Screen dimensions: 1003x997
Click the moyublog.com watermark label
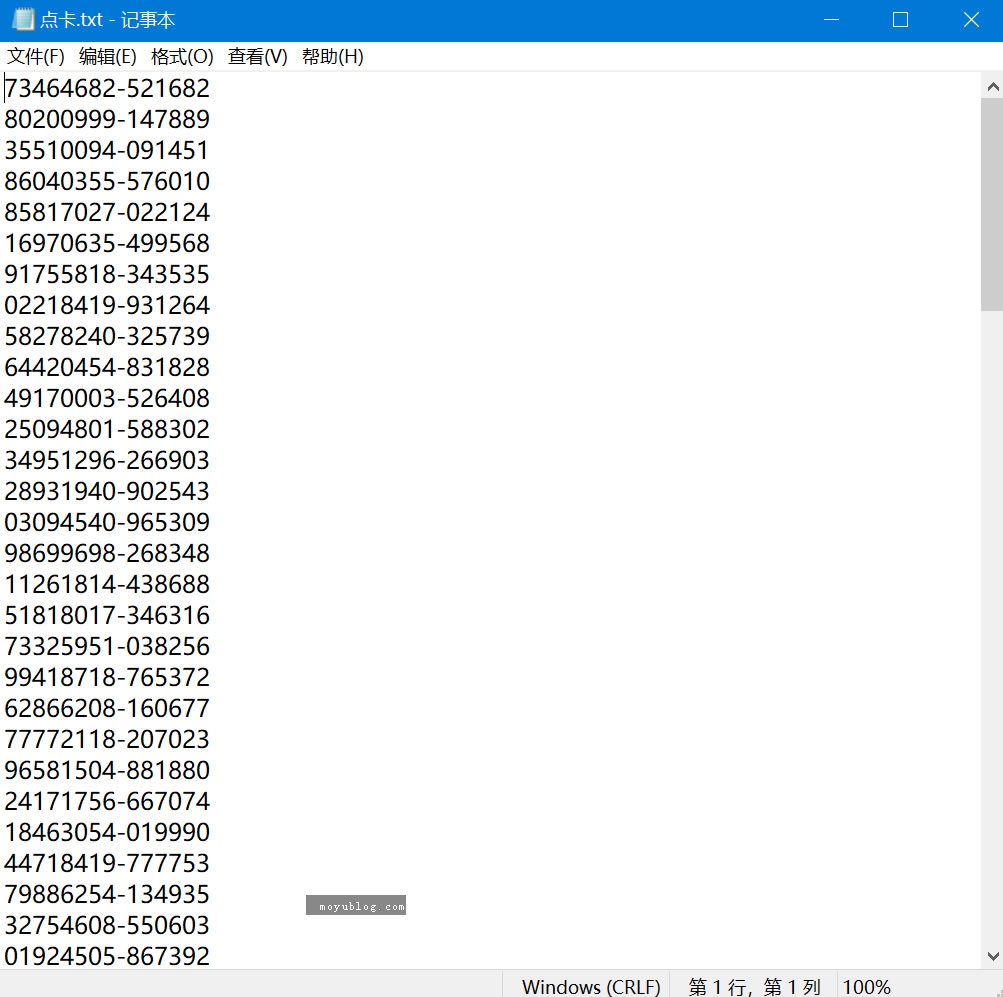[x=356, y=906]
